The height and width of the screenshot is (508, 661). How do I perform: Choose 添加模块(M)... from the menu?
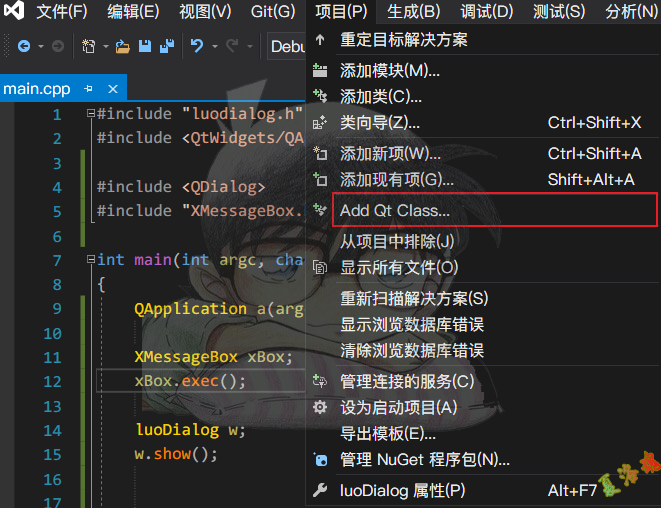pyautogui.click(x=483, y=71)
